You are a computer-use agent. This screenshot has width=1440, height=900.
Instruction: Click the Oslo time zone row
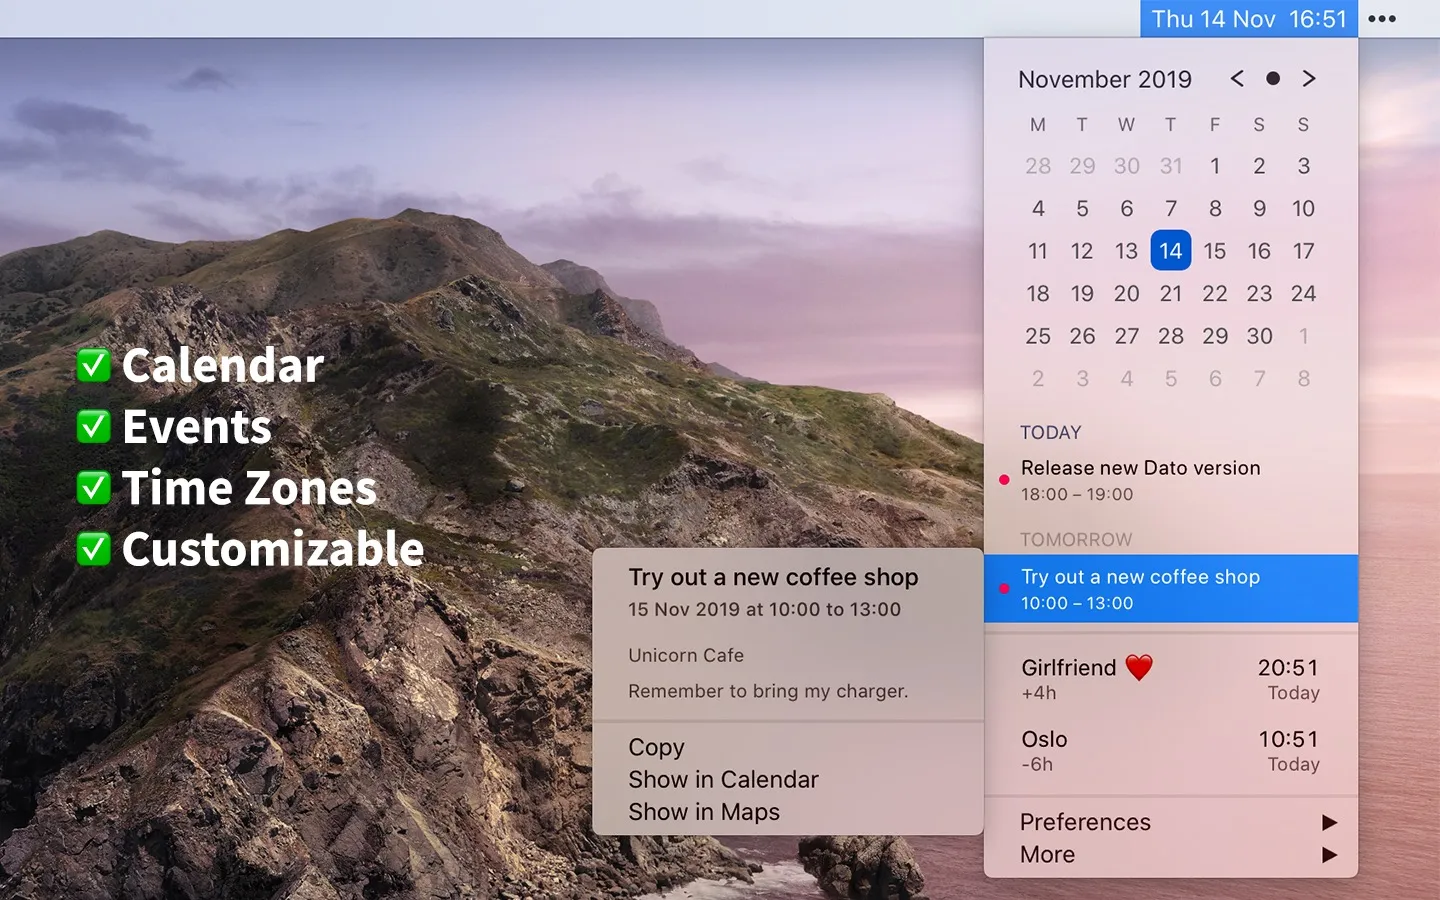click(x=1170, y=751)
